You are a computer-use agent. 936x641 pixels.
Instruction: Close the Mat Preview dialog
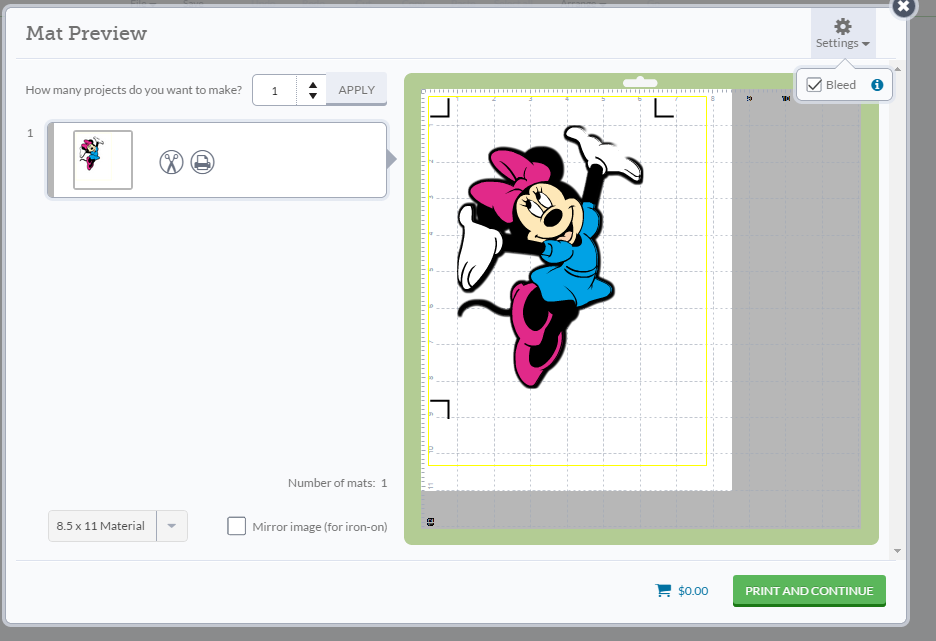pyautogui.click(x=904, y=7)
